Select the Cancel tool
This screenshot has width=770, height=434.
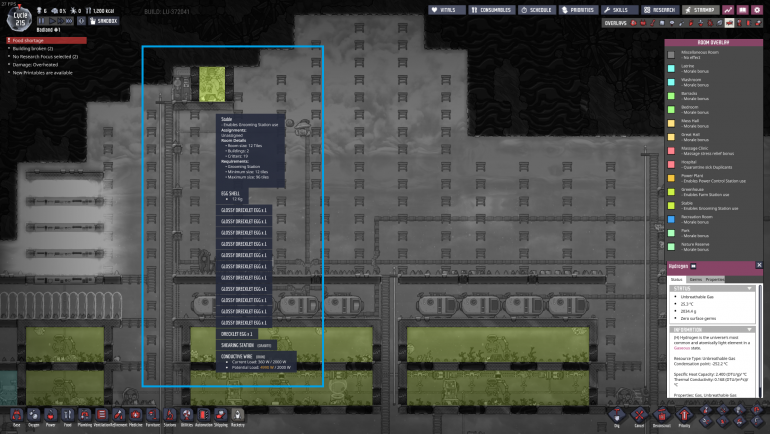click(x=639, y=416)
